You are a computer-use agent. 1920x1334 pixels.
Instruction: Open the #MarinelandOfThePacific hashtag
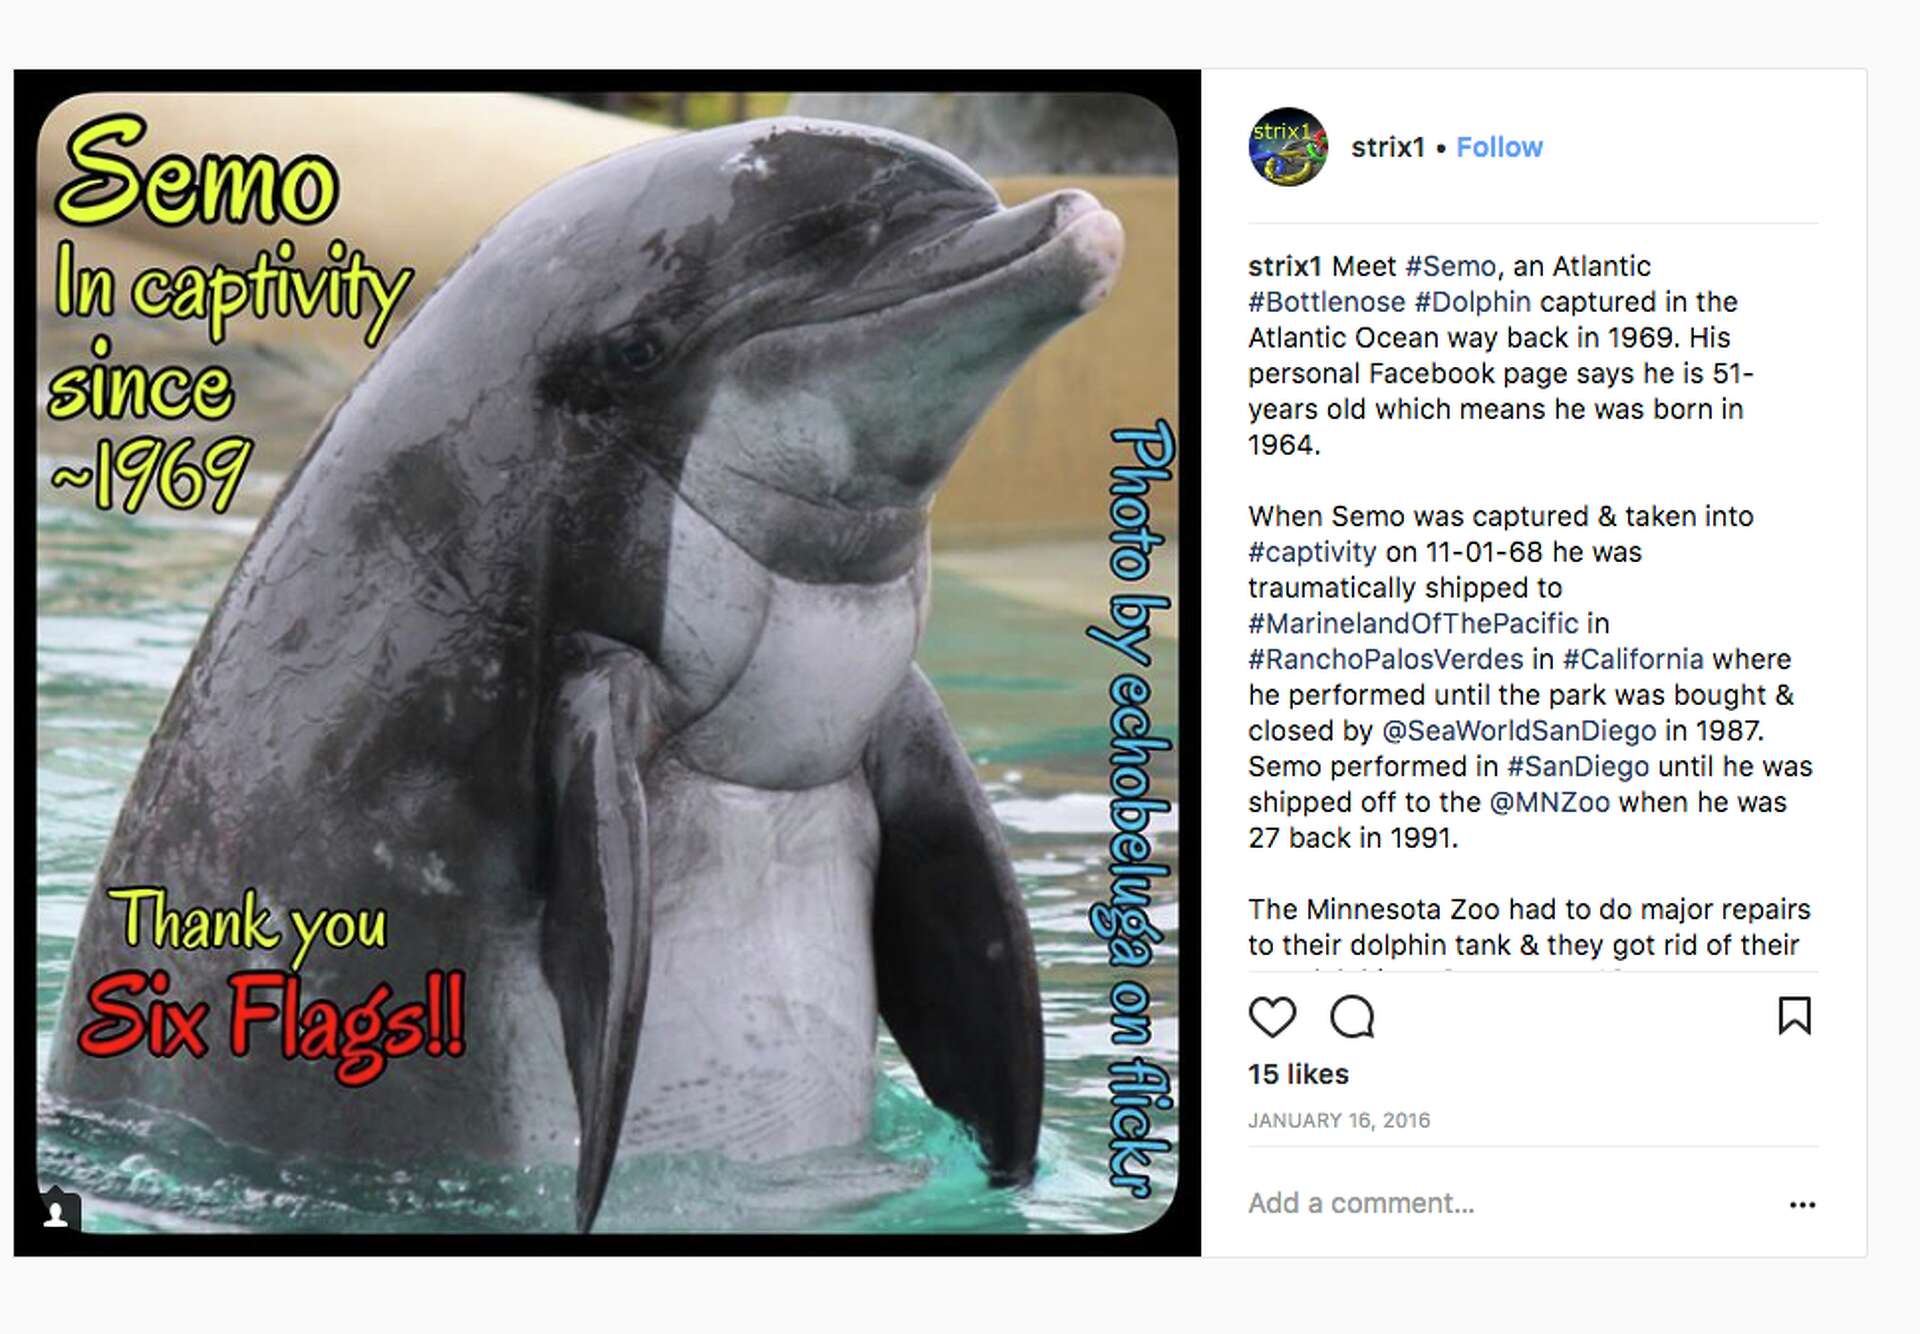pyautogui.click(x=1413, y=624)
